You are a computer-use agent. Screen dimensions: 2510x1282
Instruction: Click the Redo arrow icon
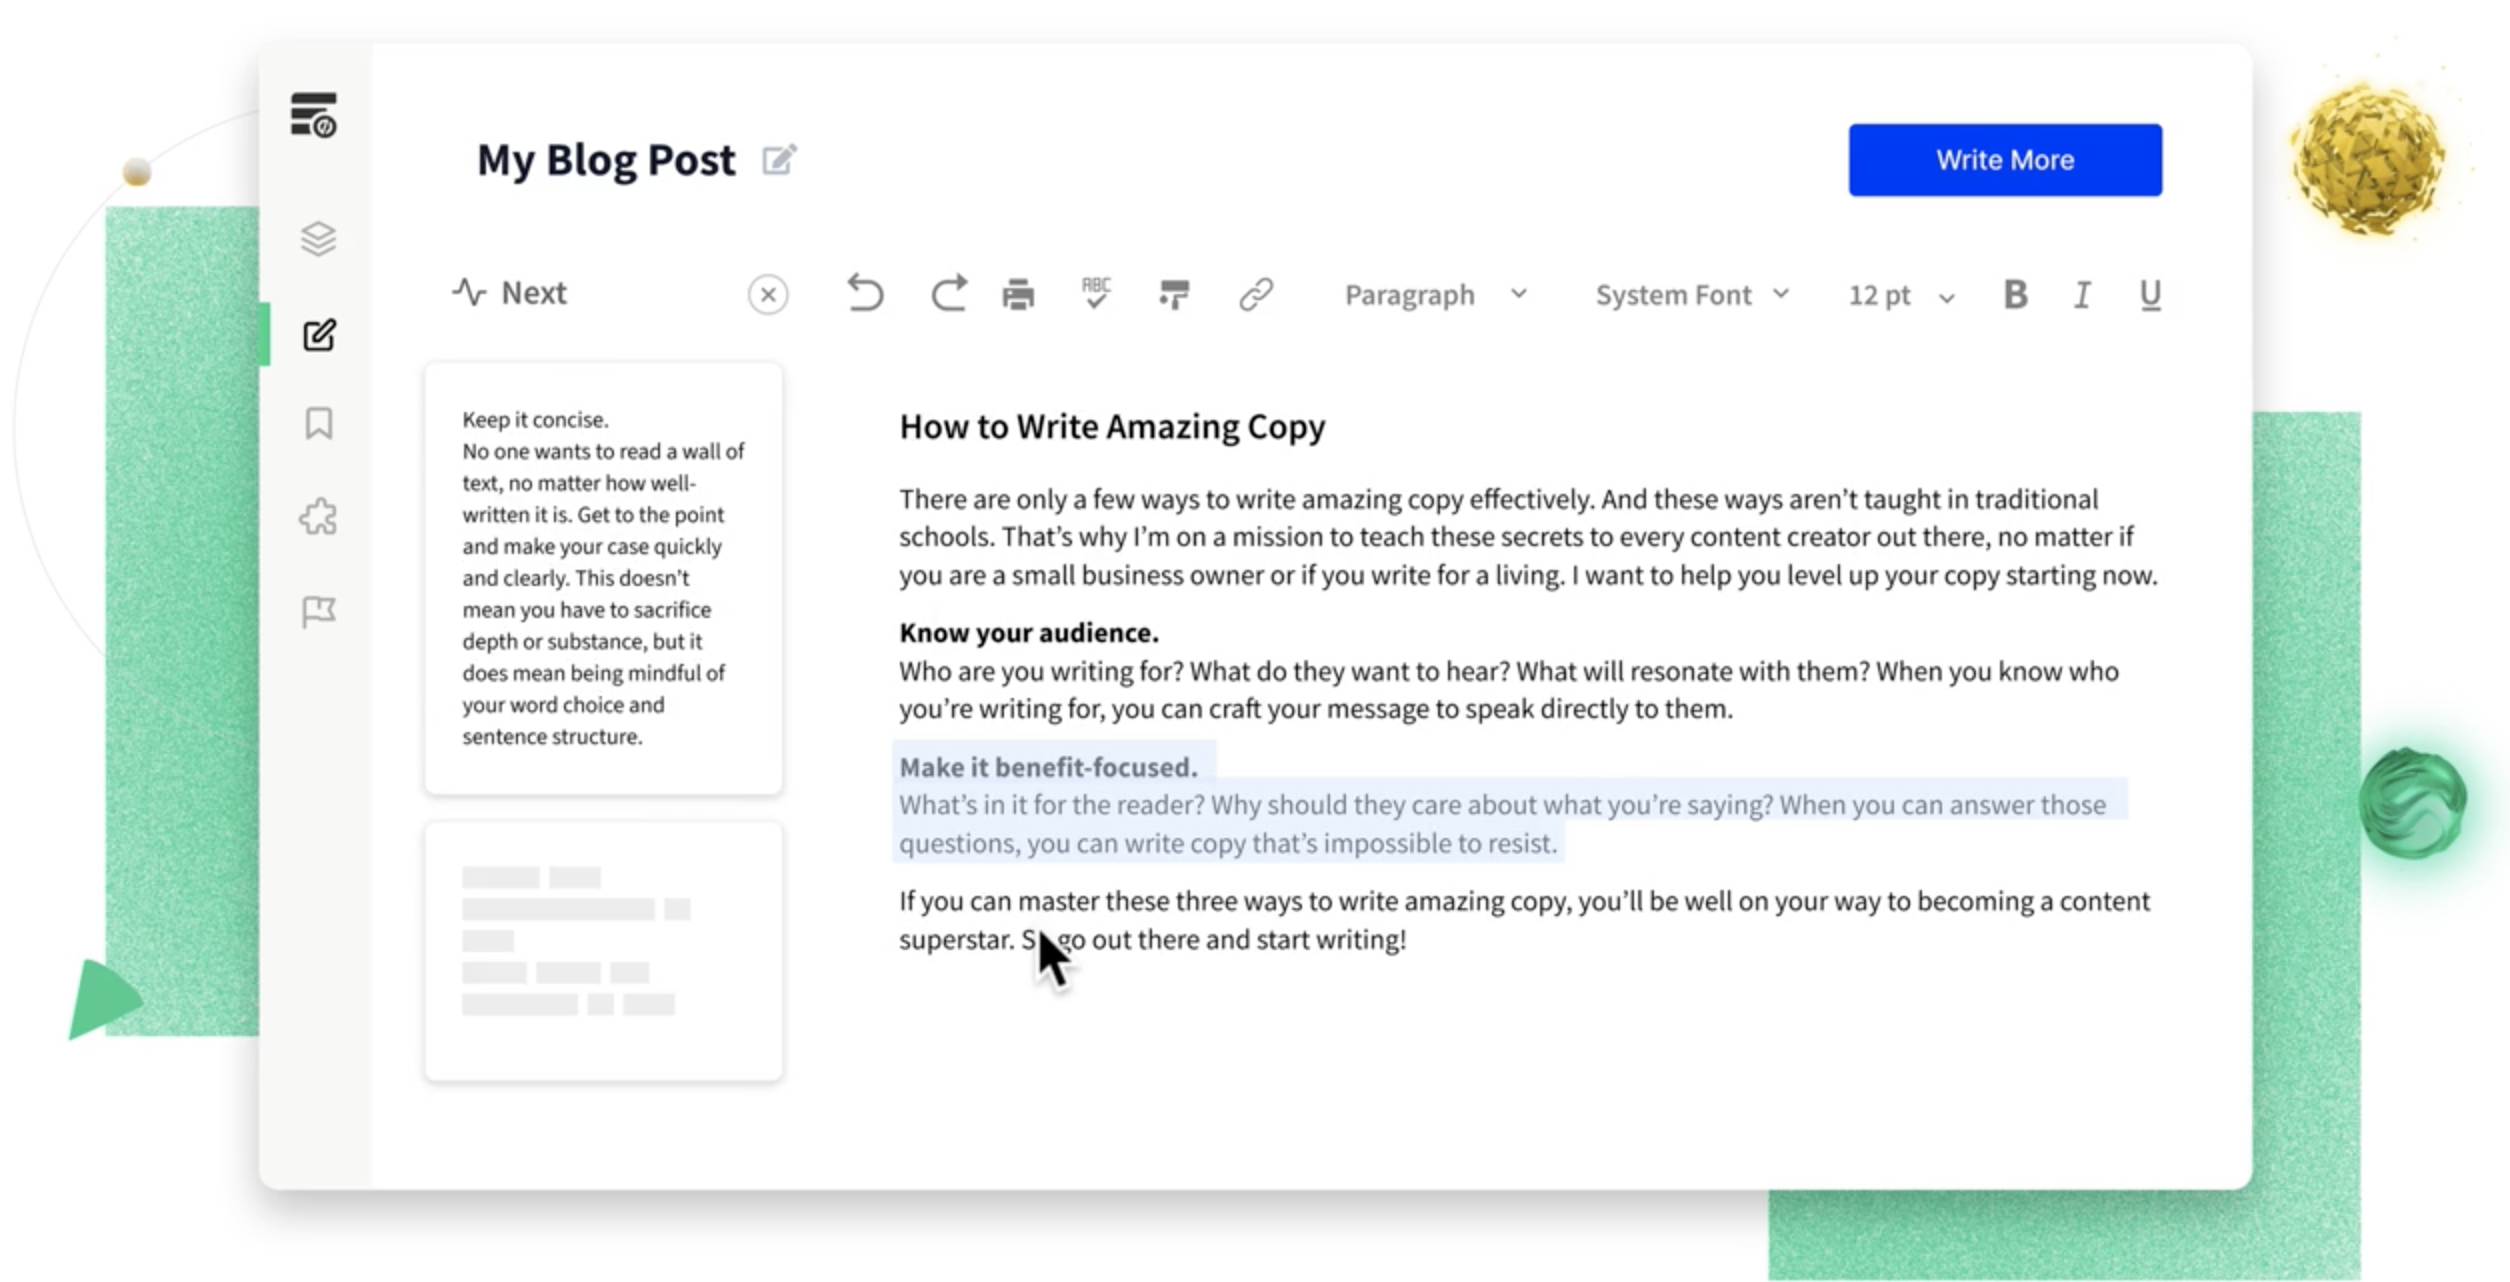948,293
